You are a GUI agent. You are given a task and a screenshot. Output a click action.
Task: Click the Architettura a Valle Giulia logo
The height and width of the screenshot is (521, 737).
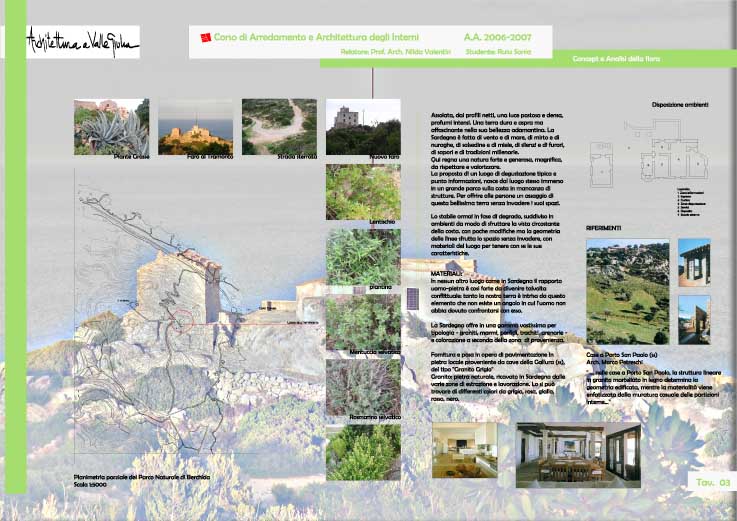tap(83, 42)
